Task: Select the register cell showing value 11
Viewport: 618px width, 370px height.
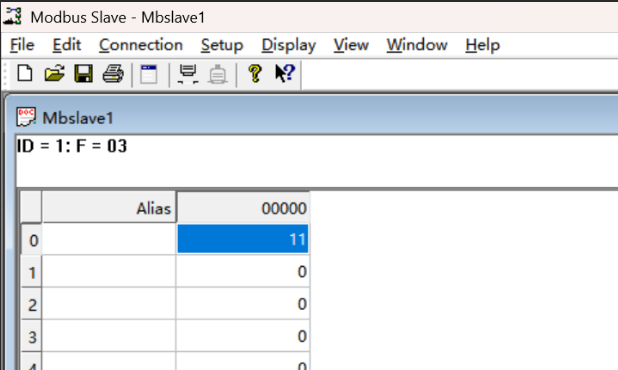Action: click(243, 239)
